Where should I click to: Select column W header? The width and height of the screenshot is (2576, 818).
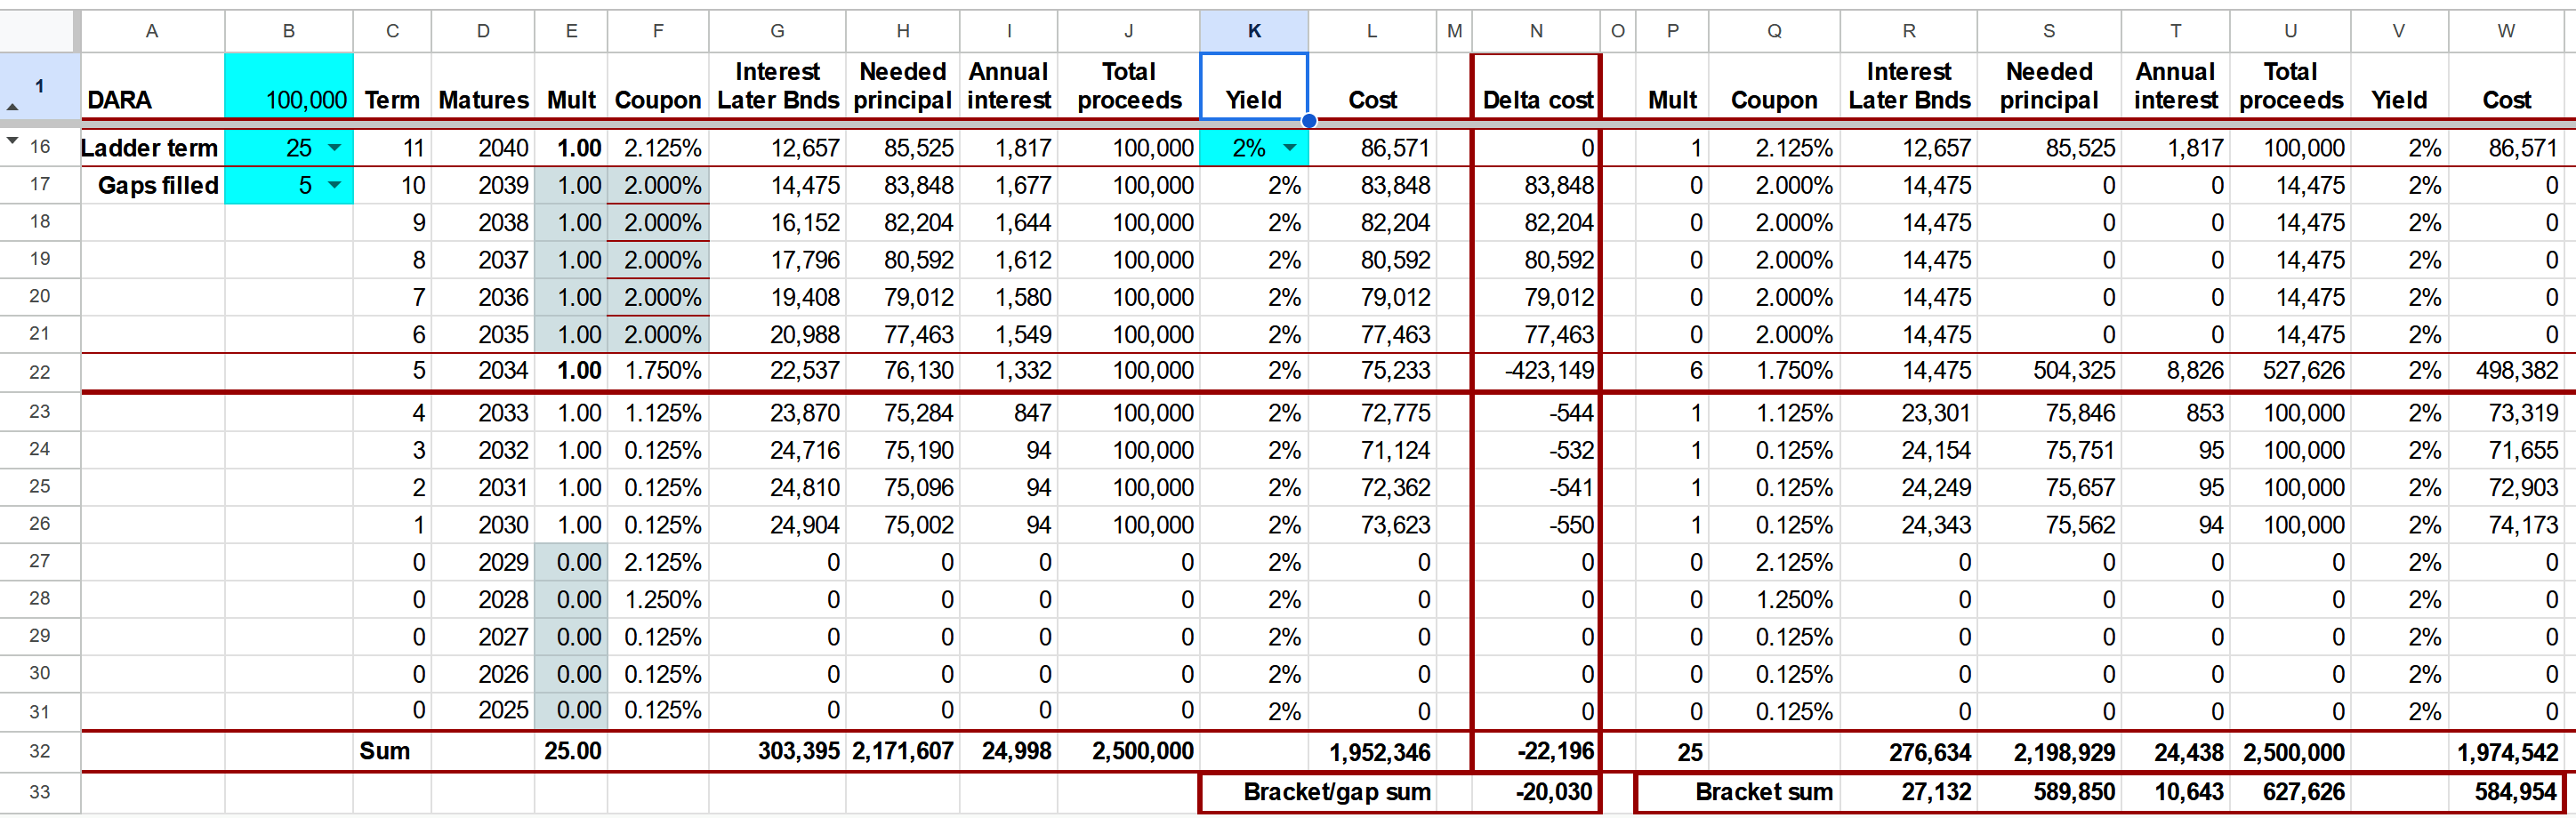[x=2505, y=31]
